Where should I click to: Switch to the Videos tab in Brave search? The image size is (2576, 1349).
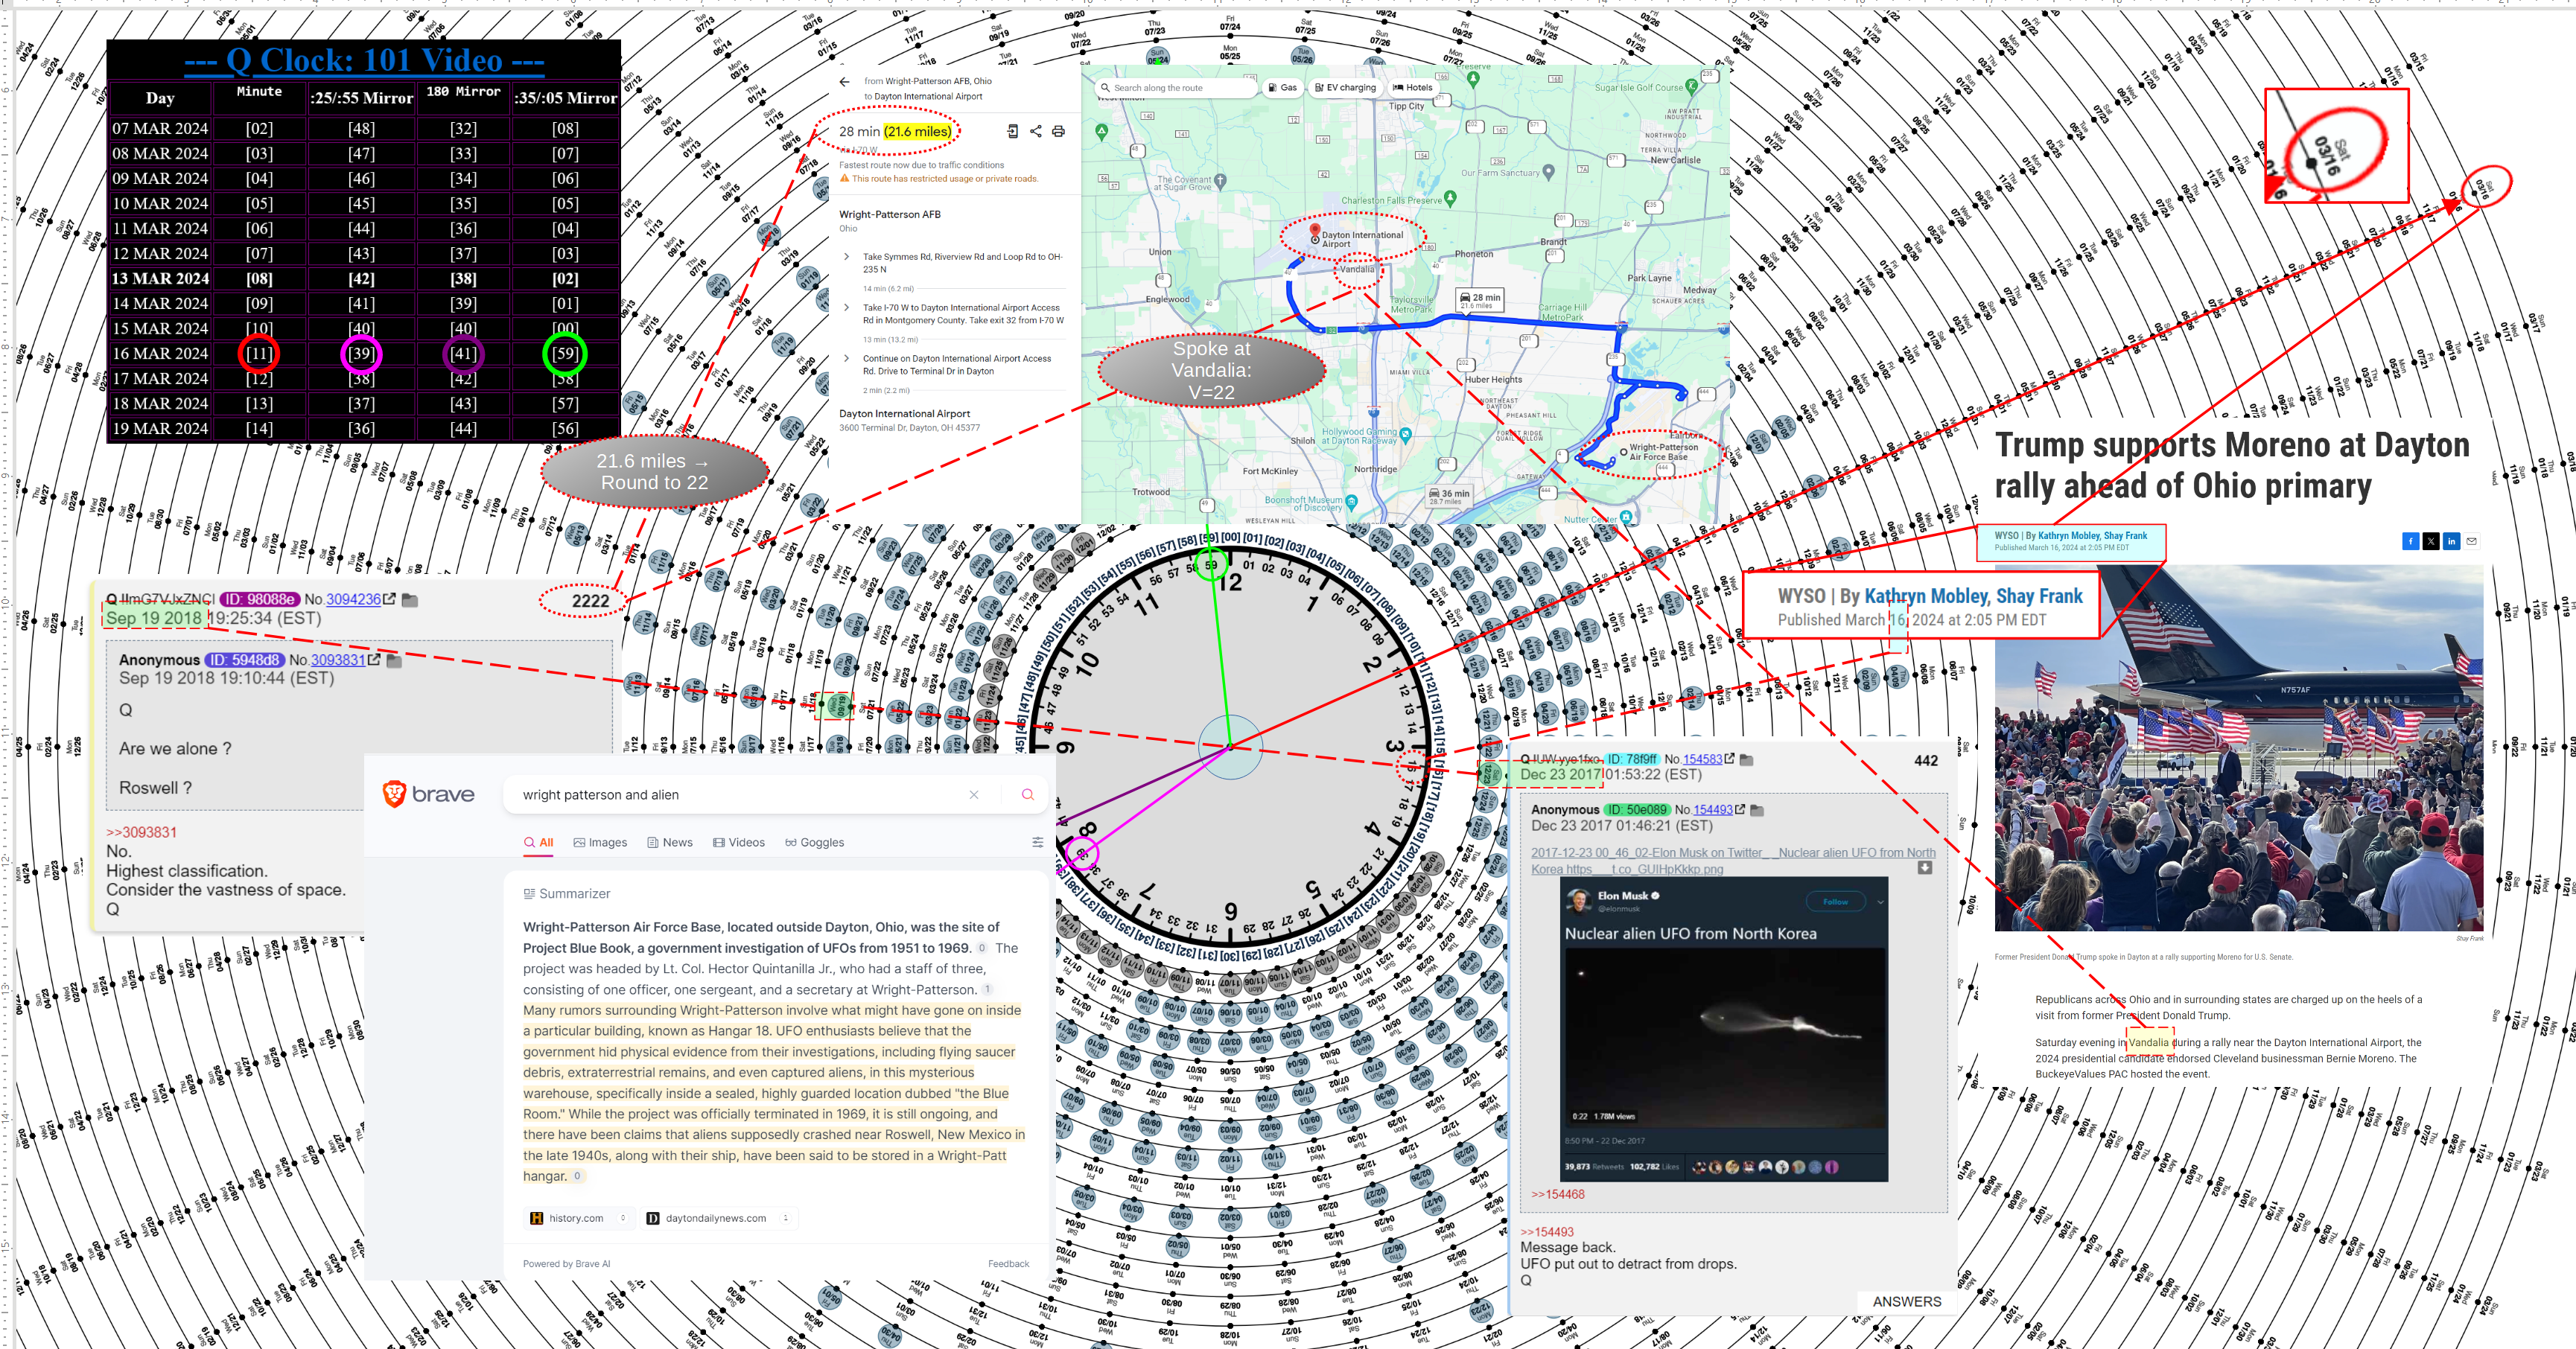(739, 842)
